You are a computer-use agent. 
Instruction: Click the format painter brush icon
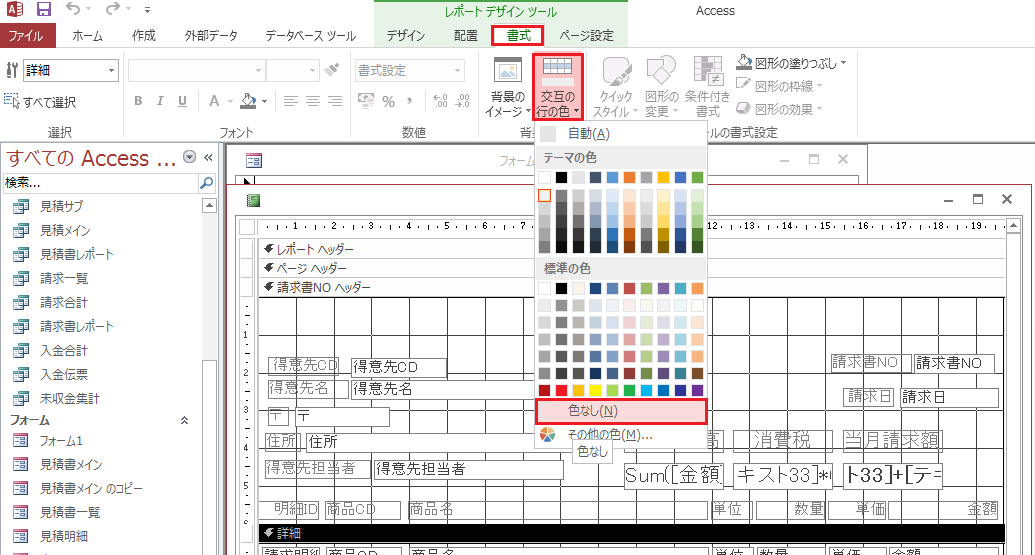pos(333,71)
